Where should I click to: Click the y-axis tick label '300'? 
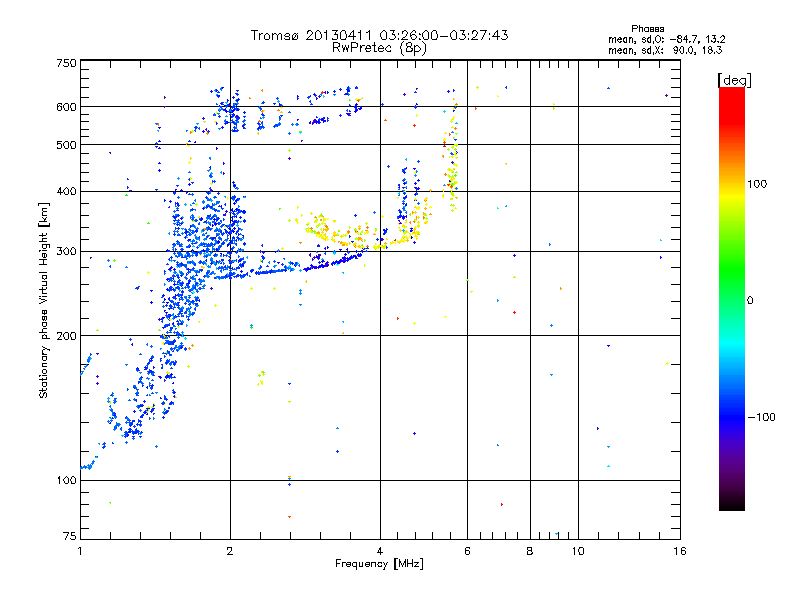tap(66, 252)
